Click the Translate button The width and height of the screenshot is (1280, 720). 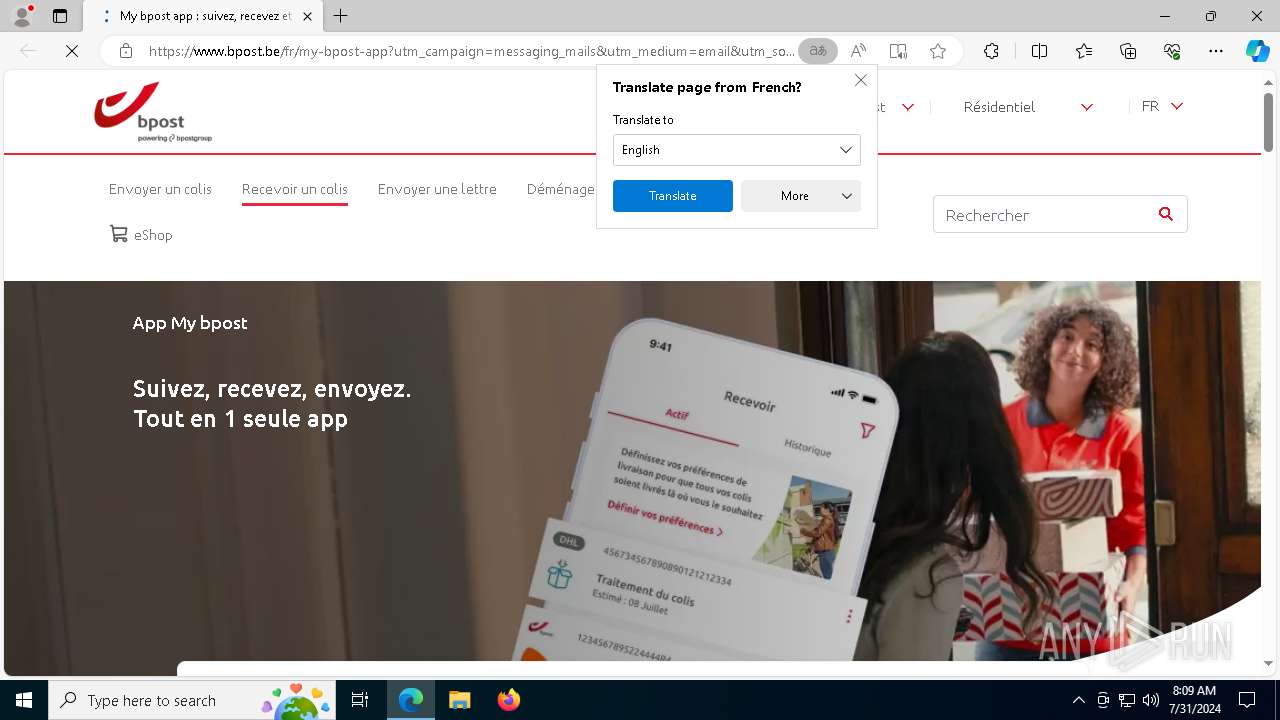pyautogui.click(x=673, y=196)
